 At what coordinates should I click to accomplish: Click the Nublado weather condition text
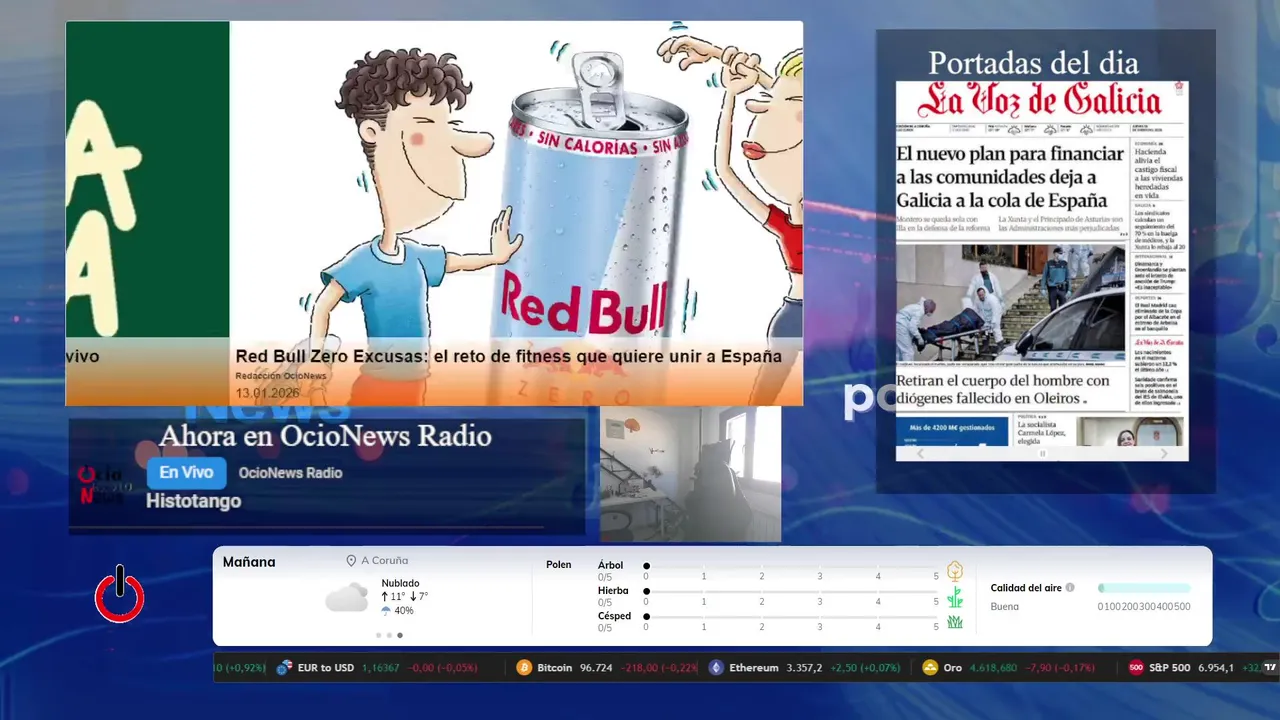click(400, 583)
